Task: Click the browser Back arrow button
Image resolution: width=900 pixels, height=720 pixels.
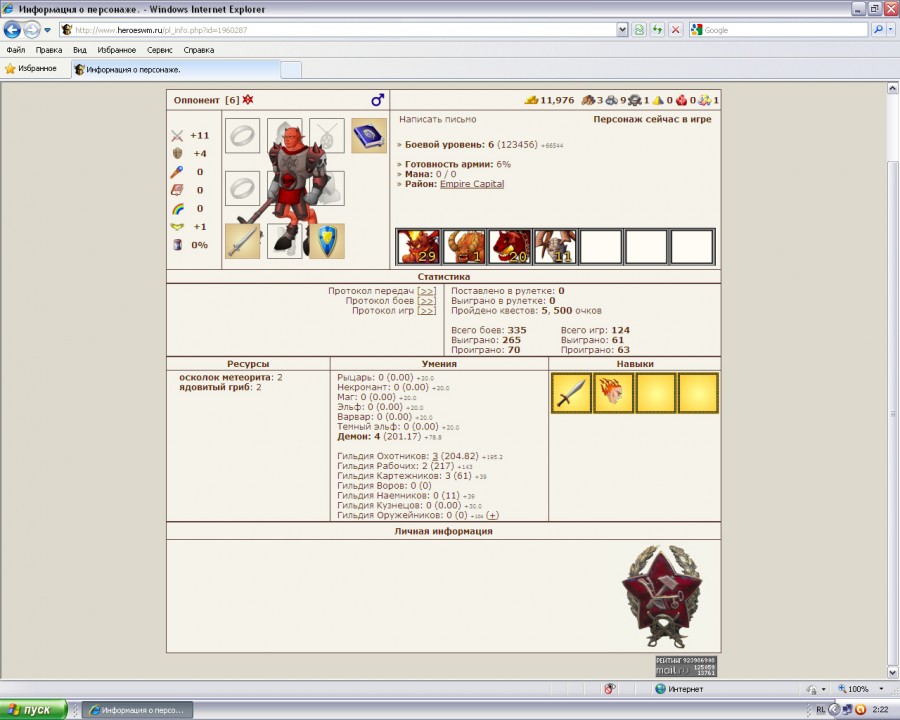Action: (x=12, y=30)
